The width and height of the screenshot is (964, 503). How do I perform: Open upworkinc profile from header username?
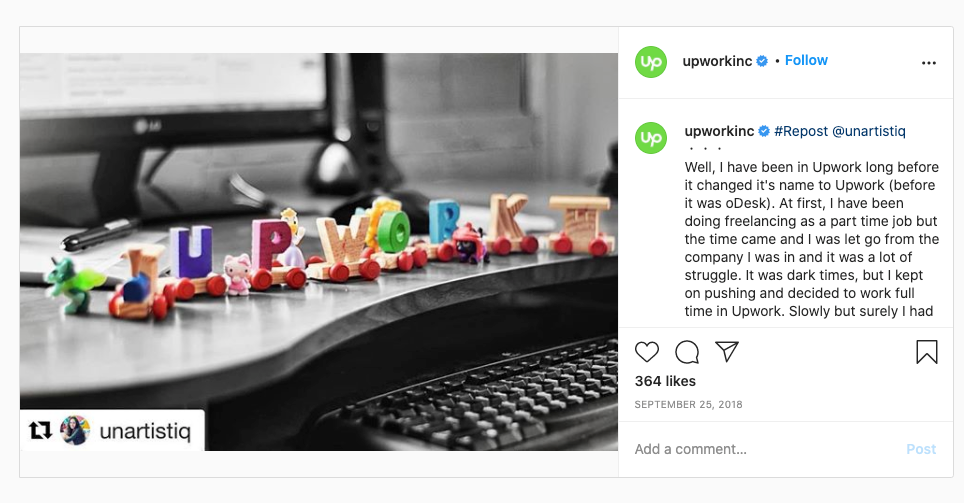(x=717, y=61)
